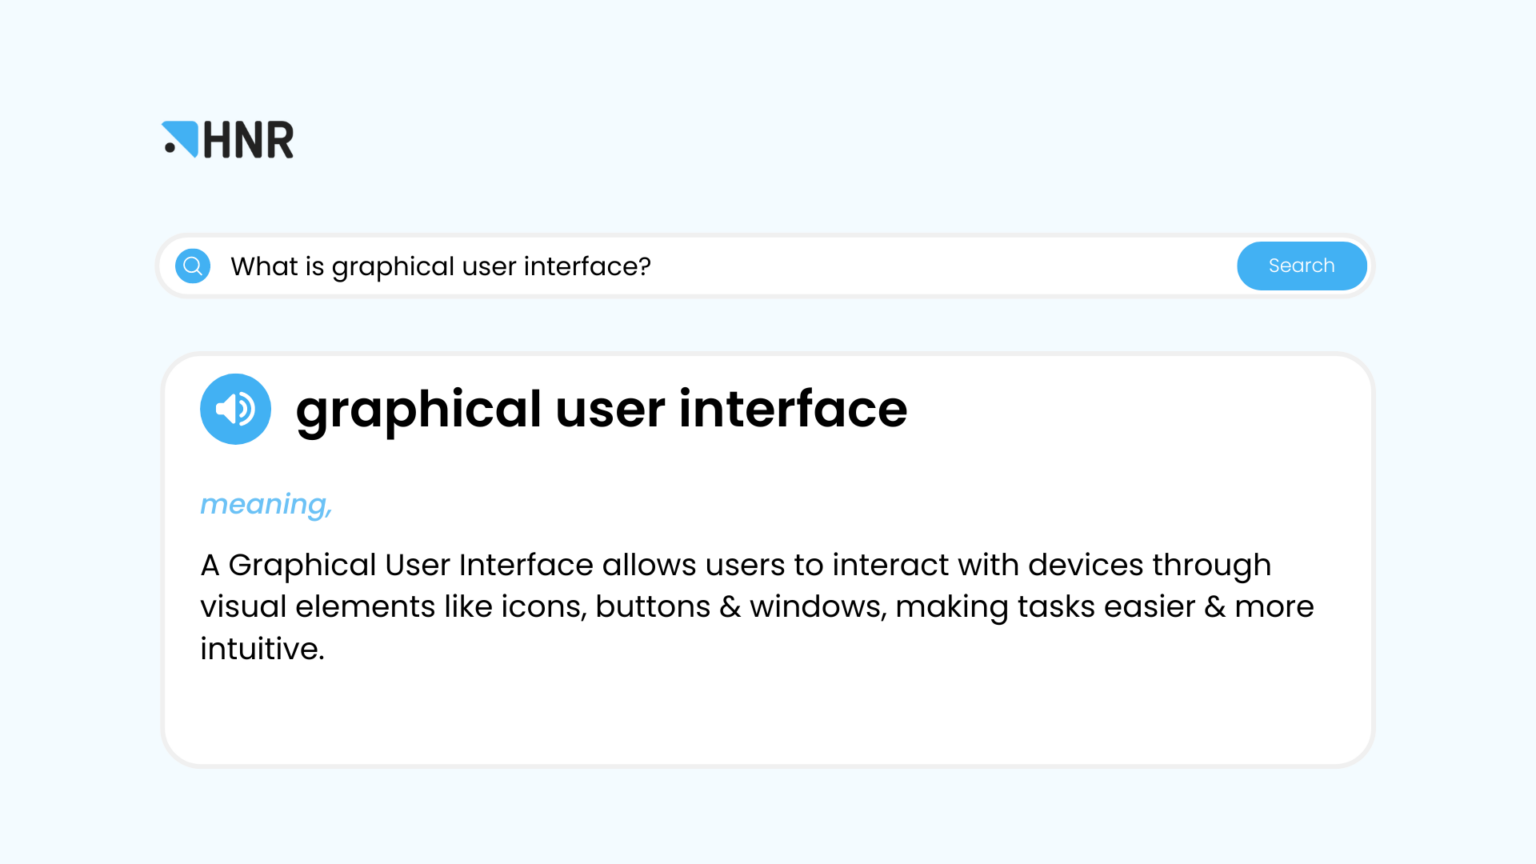
Task: Click the HNR logo arrow icon
Action: click(181, 138)
